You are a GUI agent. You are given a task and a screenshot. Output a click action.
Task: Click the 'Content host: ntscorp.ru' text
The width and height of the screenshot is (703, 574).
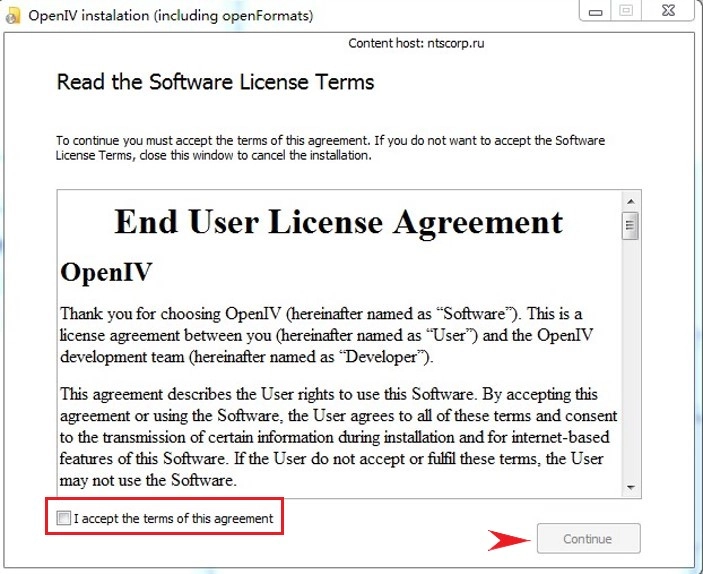(417, 43)
